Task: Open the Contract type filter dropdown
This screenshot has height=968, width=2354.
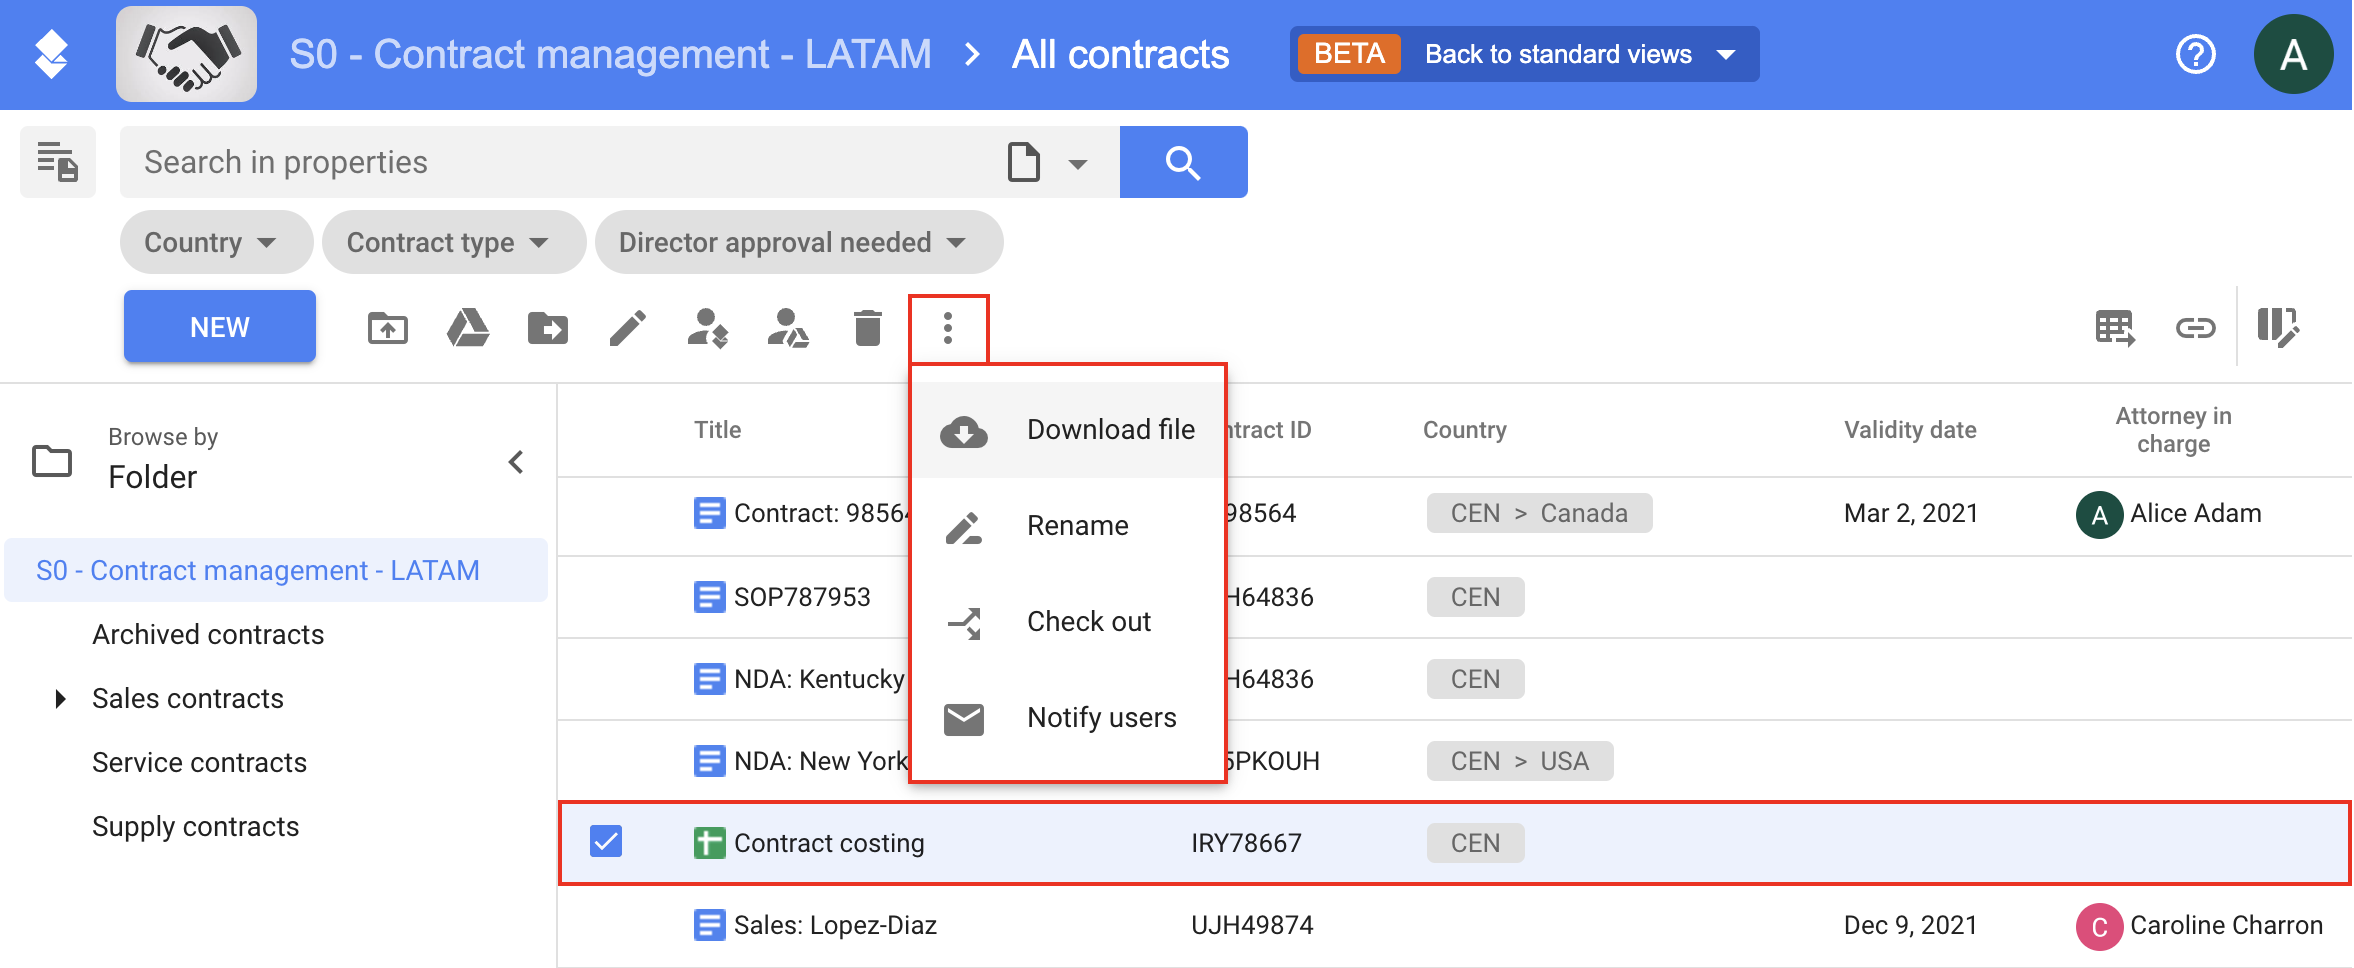Action: click(453, 242)
